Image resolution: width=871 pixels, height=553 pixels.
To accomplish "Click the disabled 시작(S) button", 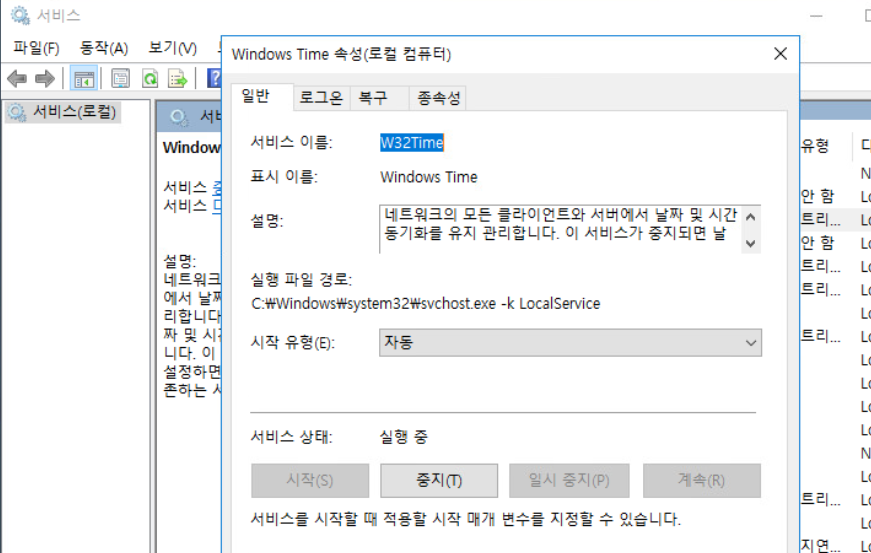I will tap(310, 480).
